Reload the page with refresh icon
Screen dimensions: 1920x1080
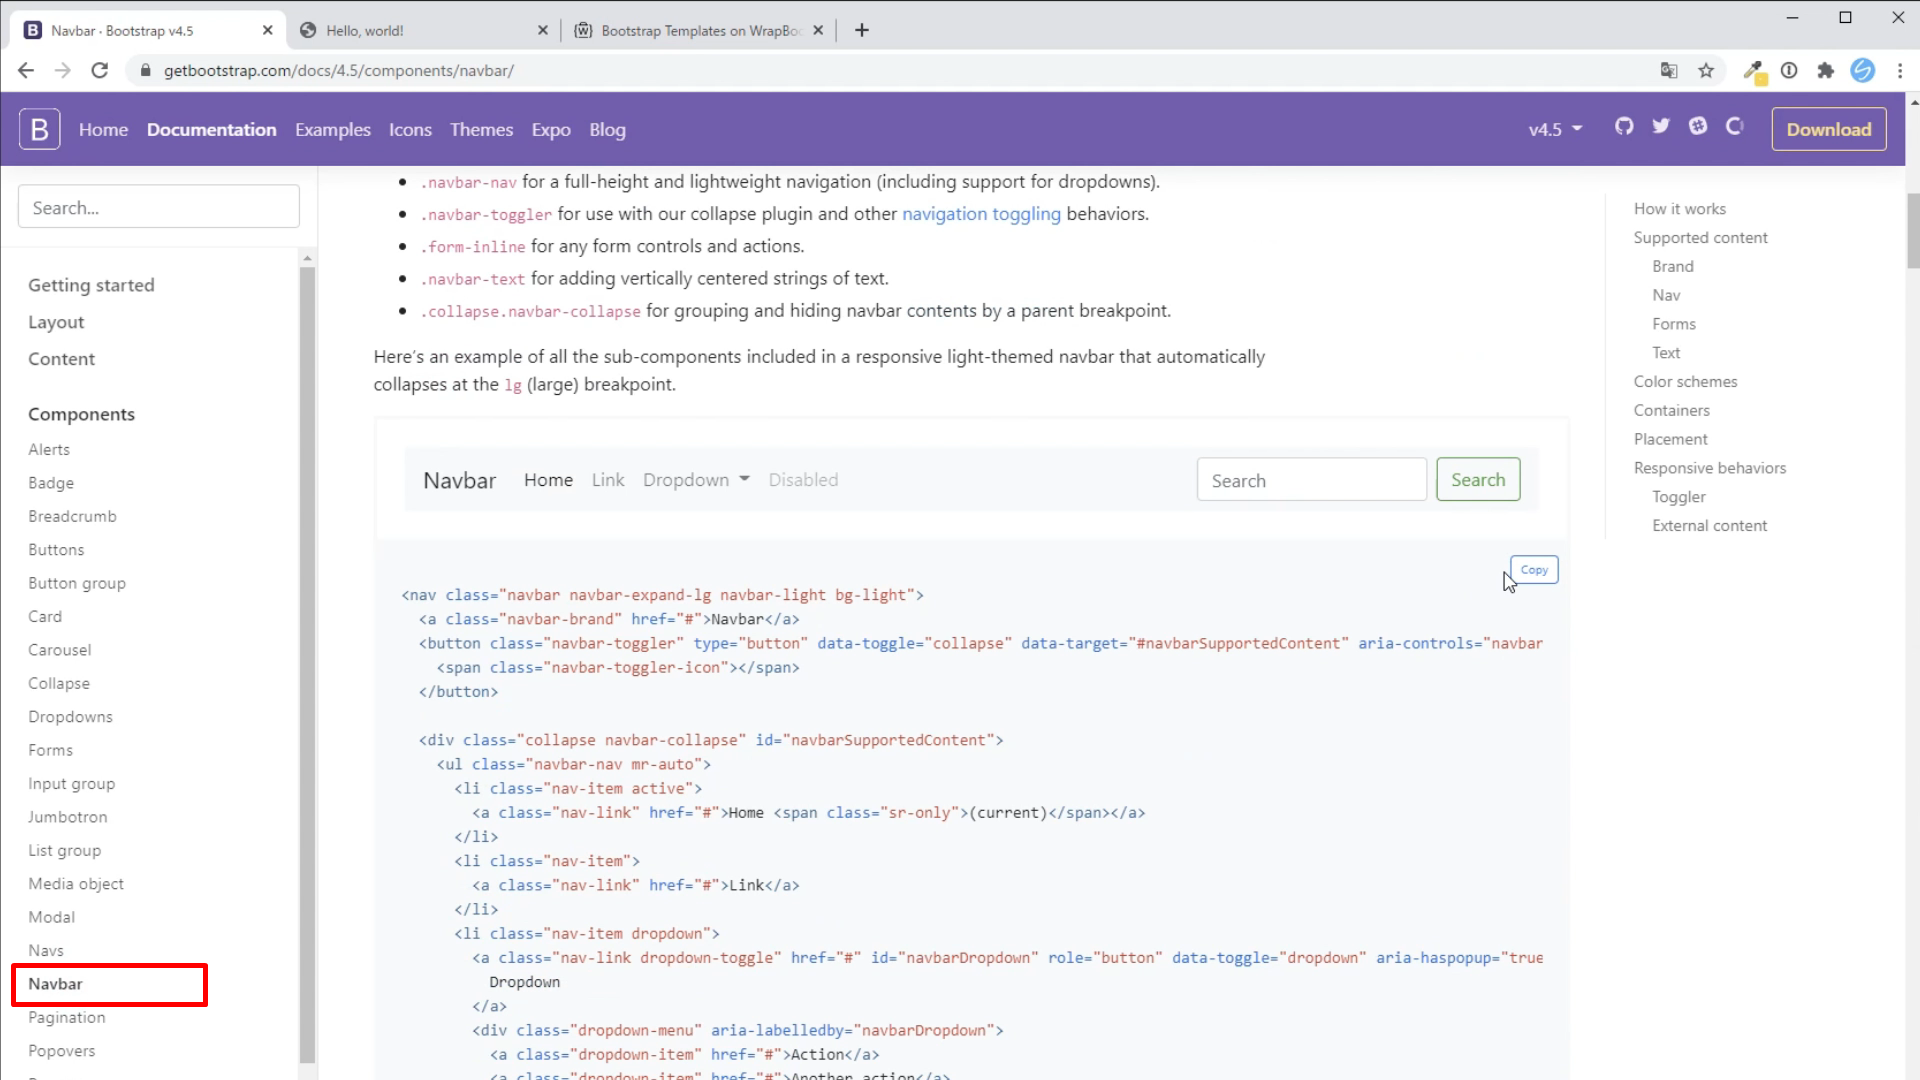(x=99, y=70)
